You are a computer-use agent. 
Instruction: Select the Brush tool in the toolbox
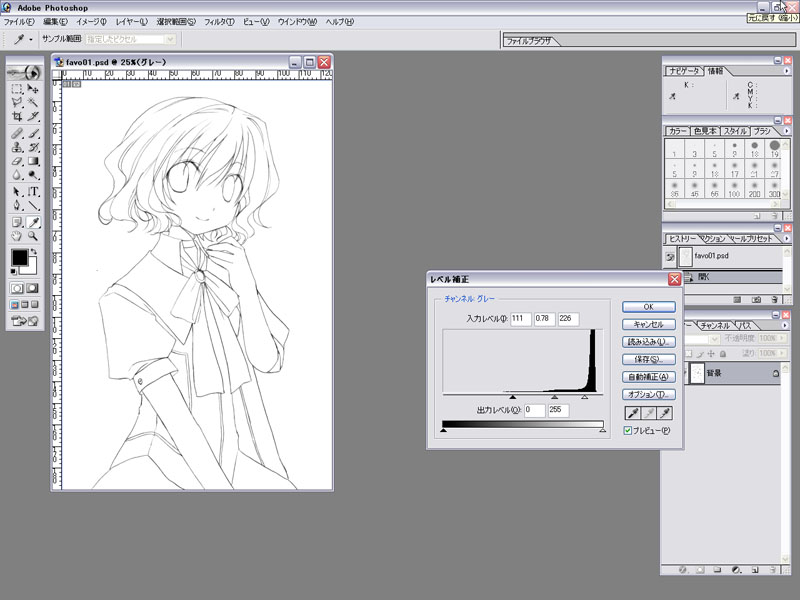33,134
